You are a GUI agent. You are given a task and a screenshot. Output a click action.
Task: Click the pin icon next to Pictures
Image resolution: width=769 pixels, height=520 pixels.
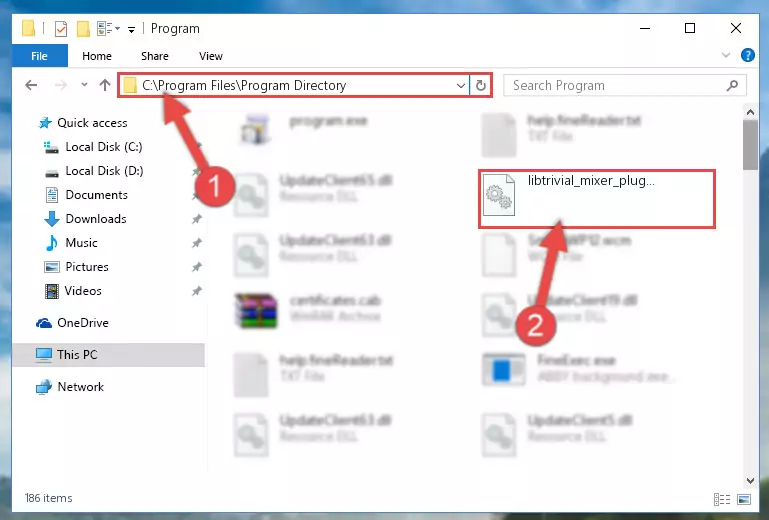[x=197, y=267]
